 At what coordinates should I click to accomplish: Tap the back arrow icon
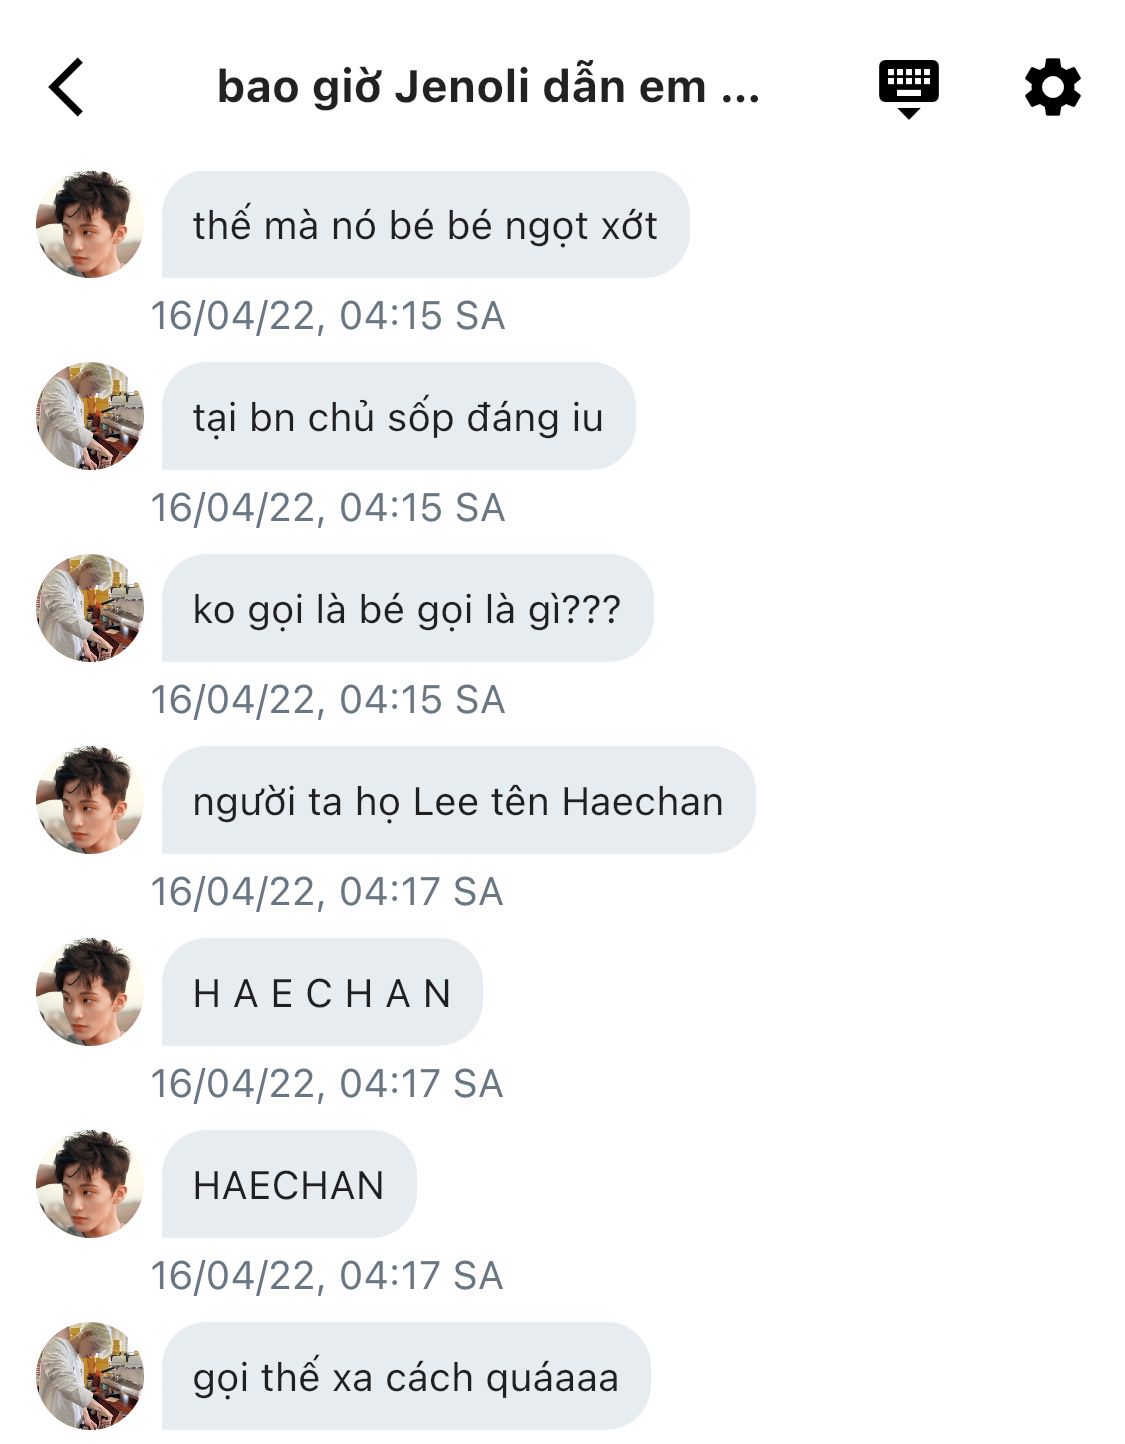(66, 87)
